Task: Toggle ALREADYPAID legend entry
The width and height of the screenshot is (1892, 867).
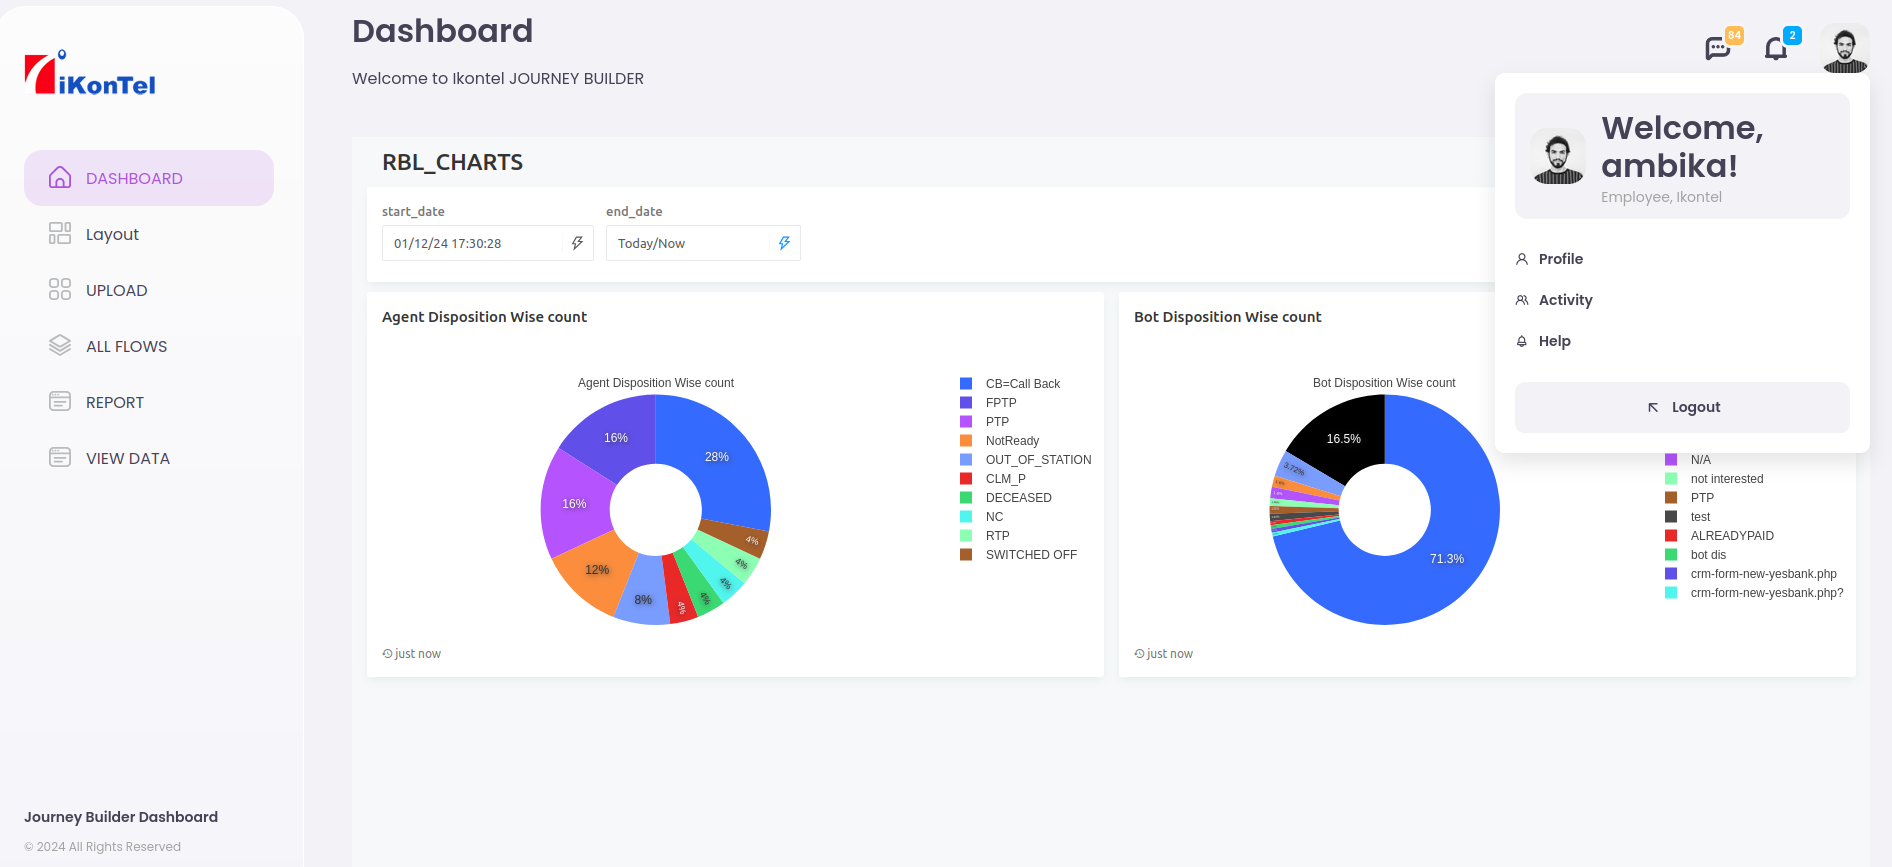Action: tap(1720, 536)
